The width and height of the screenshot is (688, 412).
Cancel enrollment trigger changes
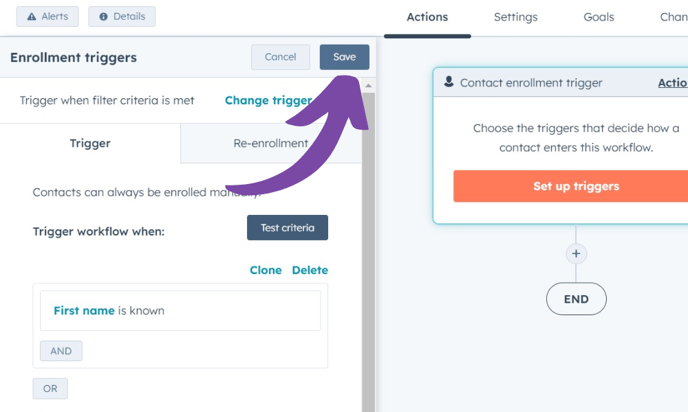(280, 57)
